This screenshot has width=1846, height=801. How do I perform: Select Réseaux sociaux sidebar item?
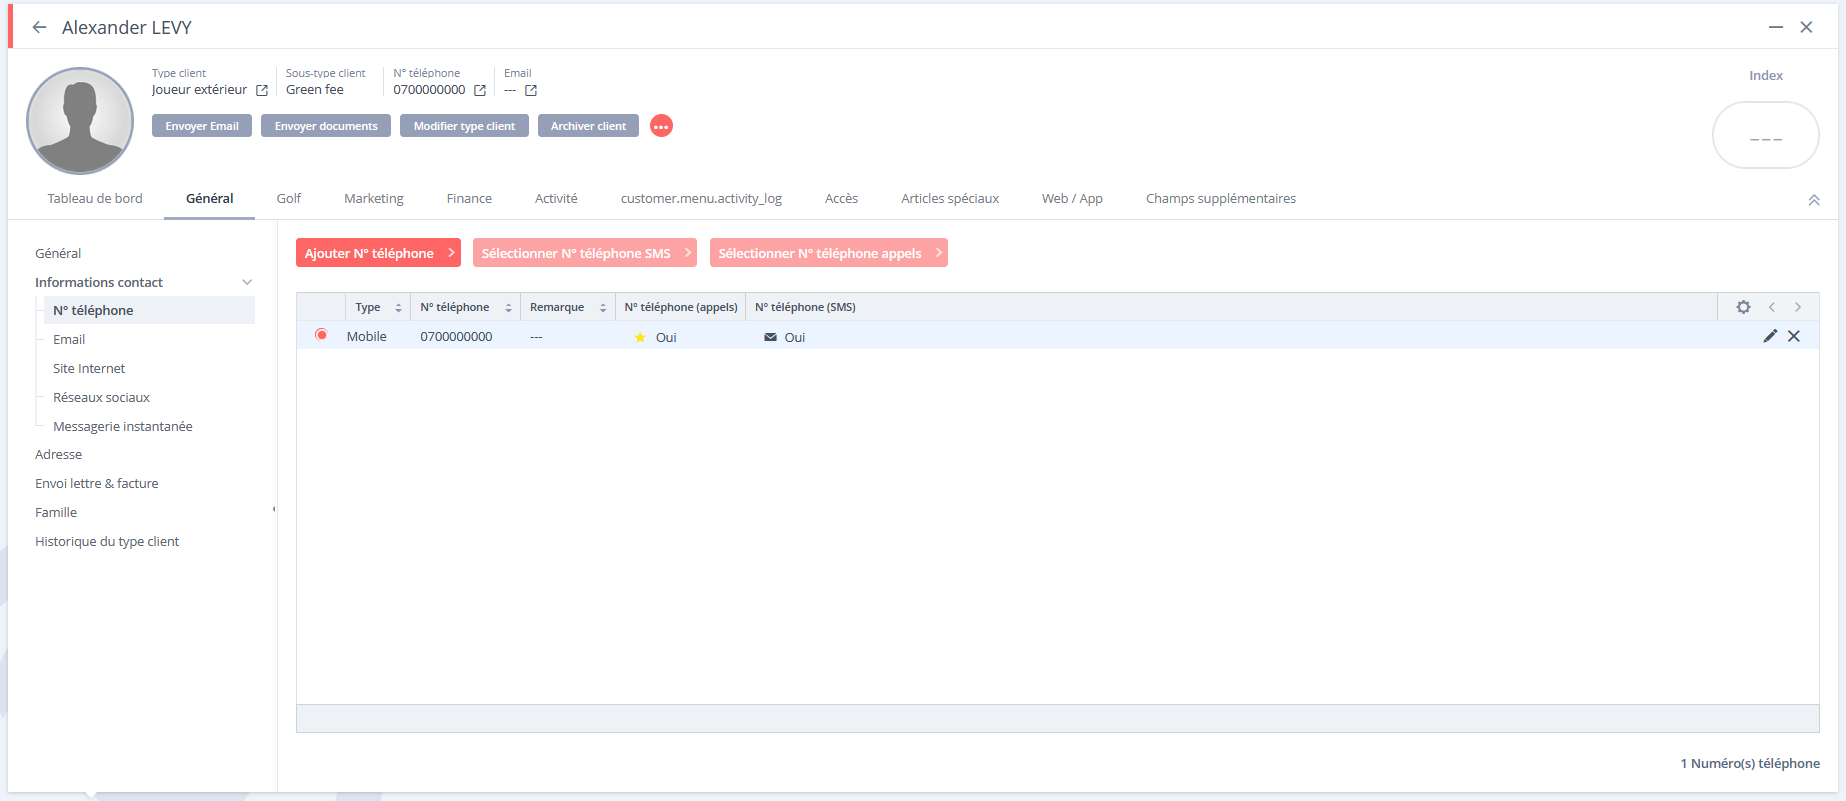point(101,397)
